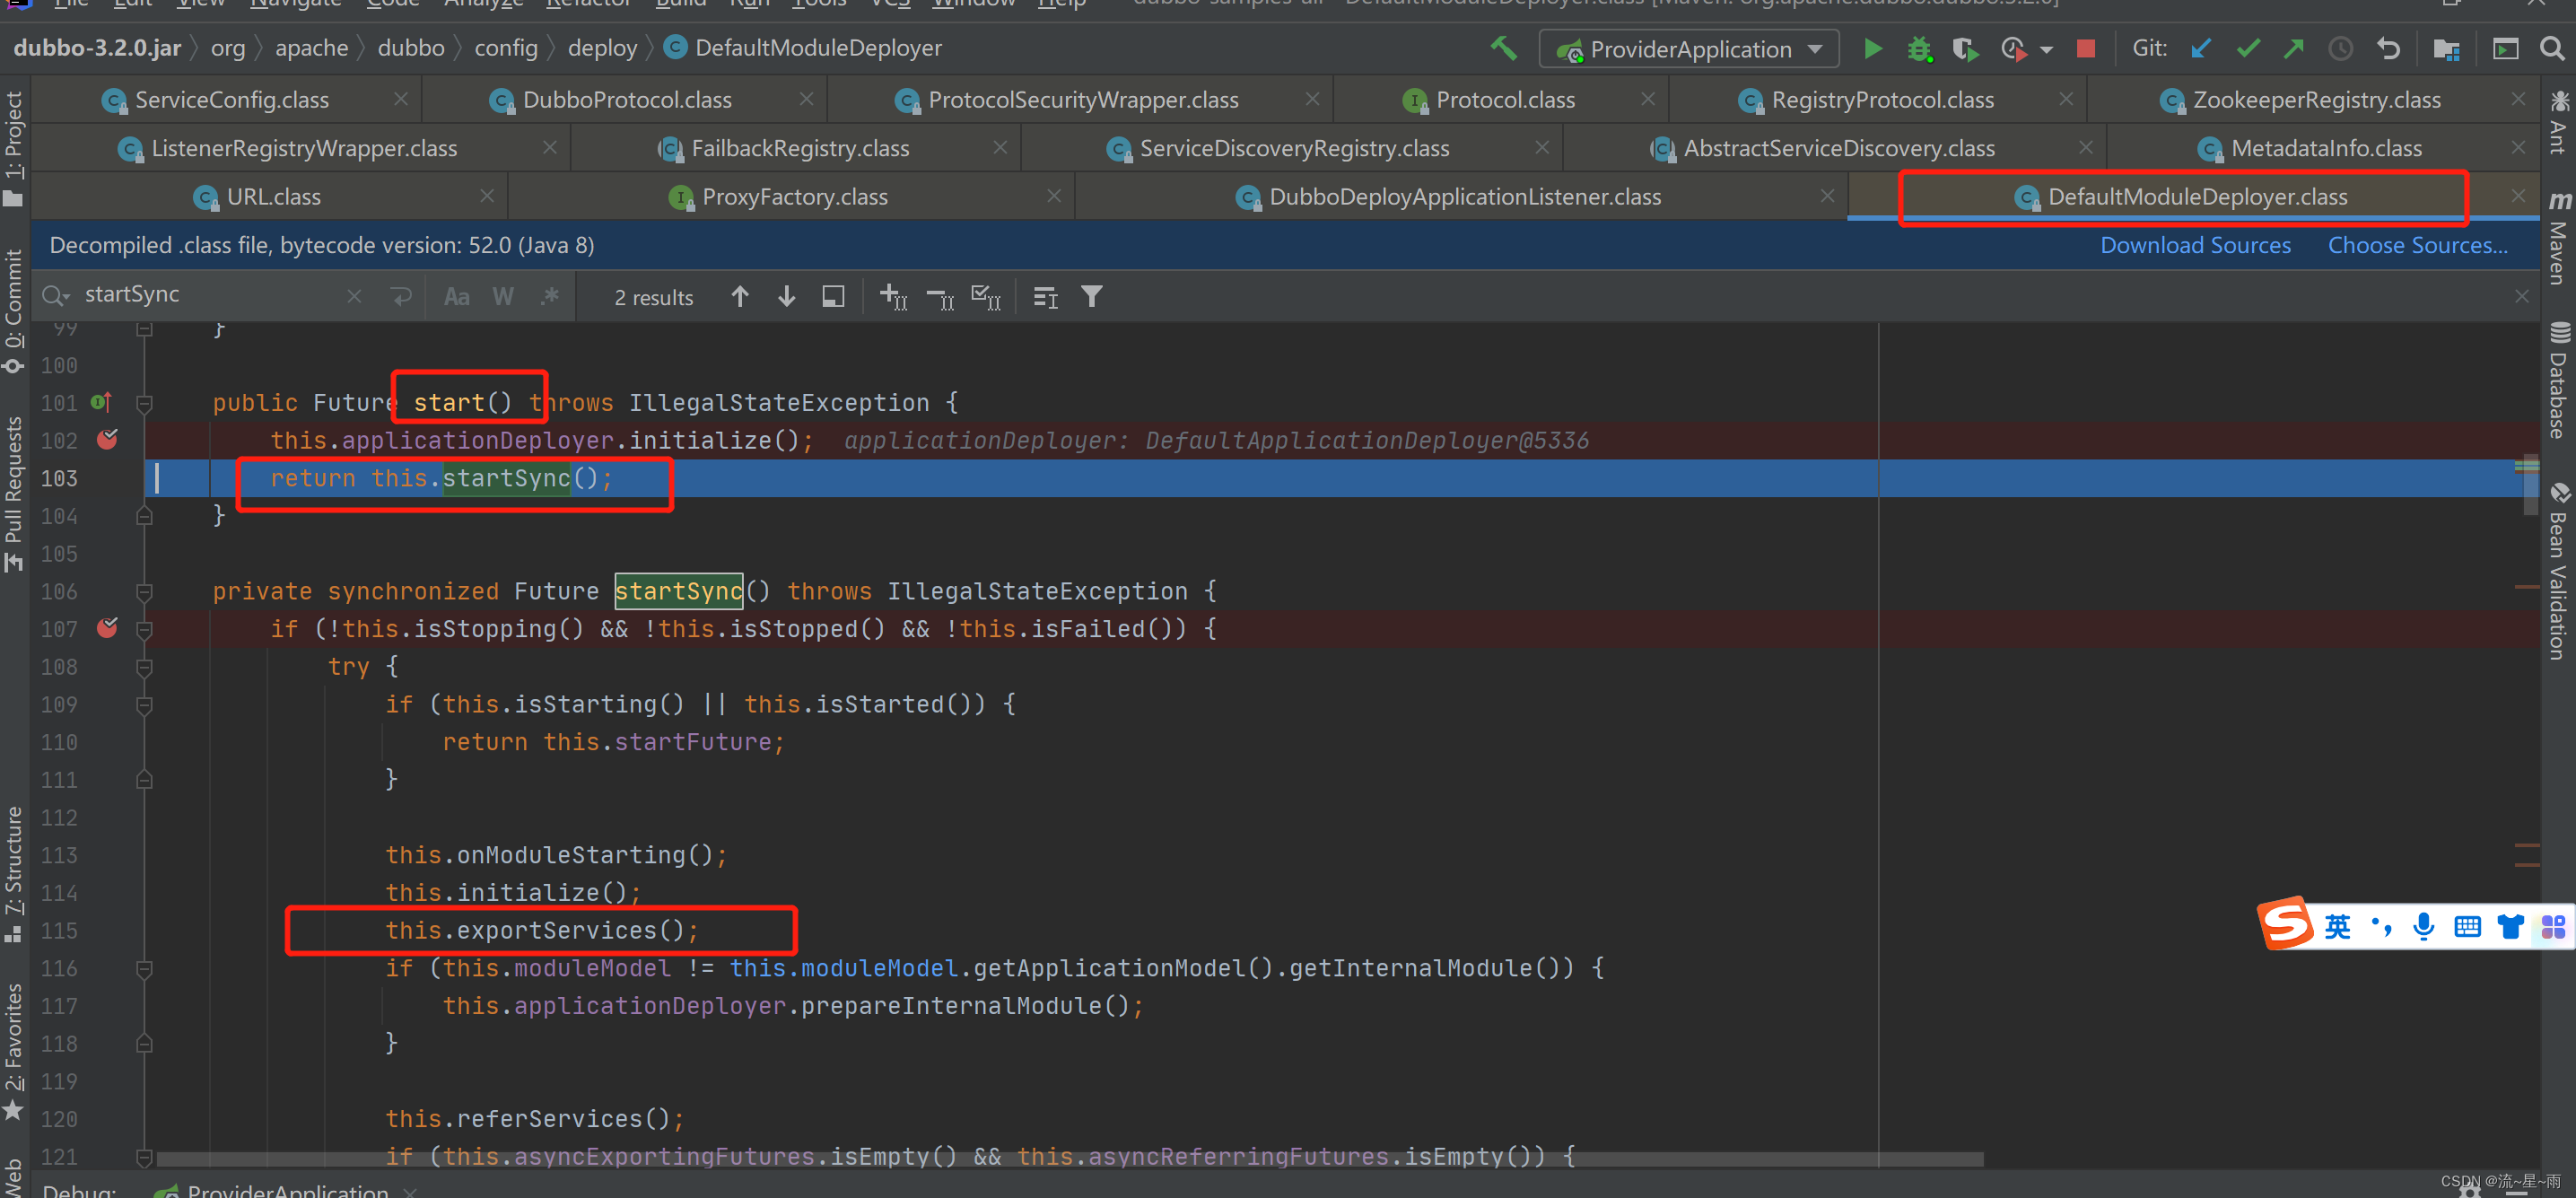Click the multi-line selection icon in find bar
This screenshot has height=1198, width=2576.
click(1045, 296)
